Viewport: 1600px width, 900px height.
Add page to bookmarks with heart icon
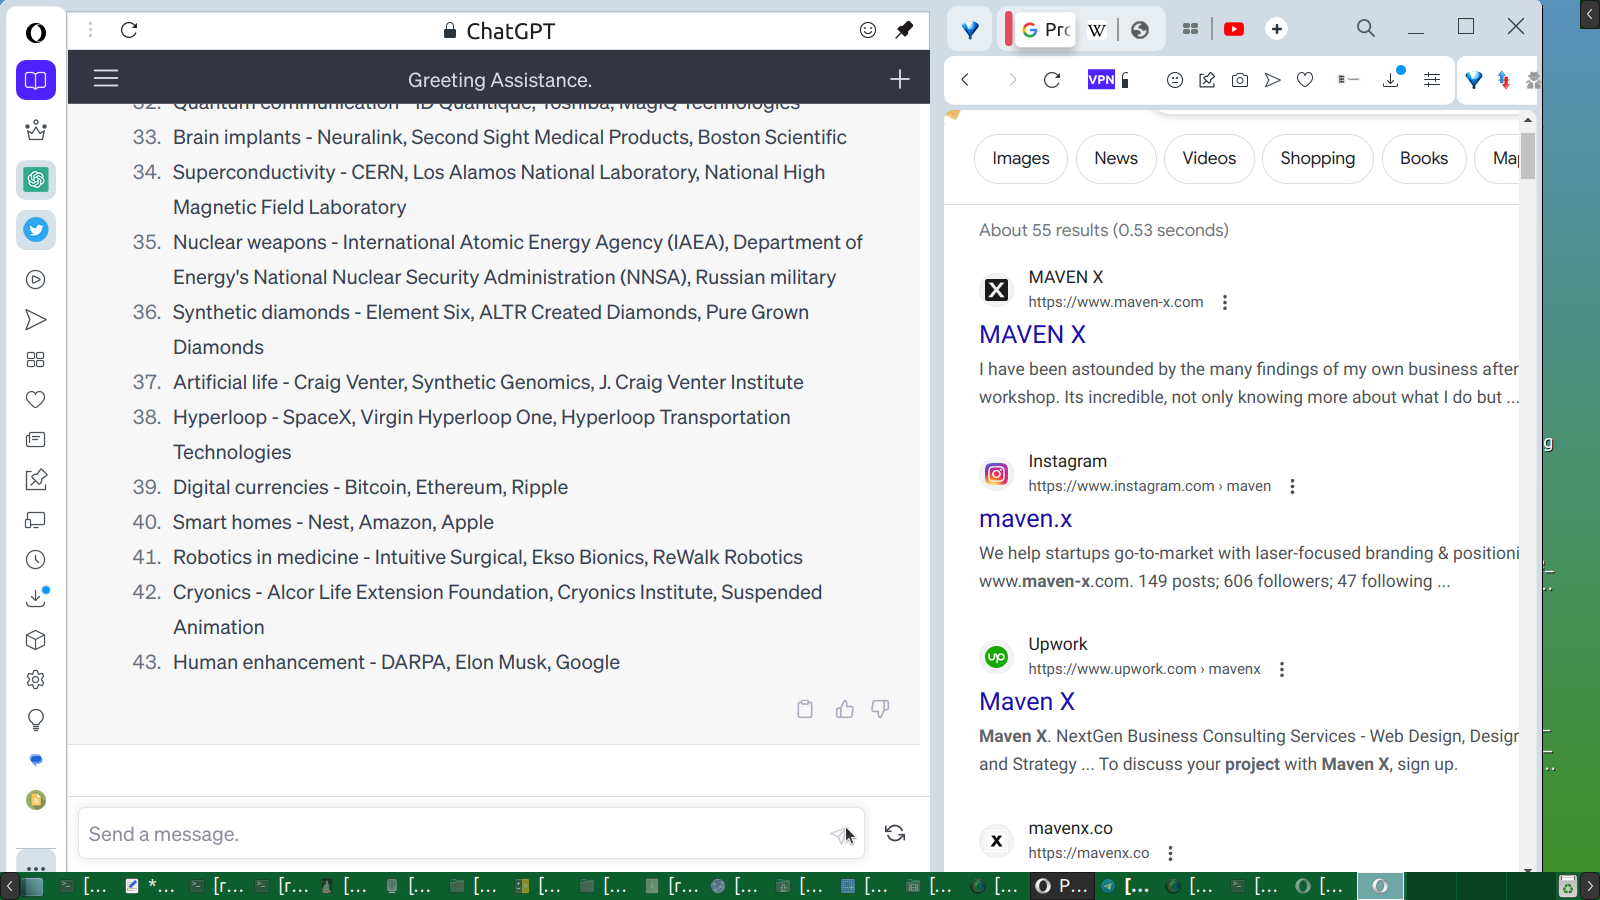point(1305,80)
